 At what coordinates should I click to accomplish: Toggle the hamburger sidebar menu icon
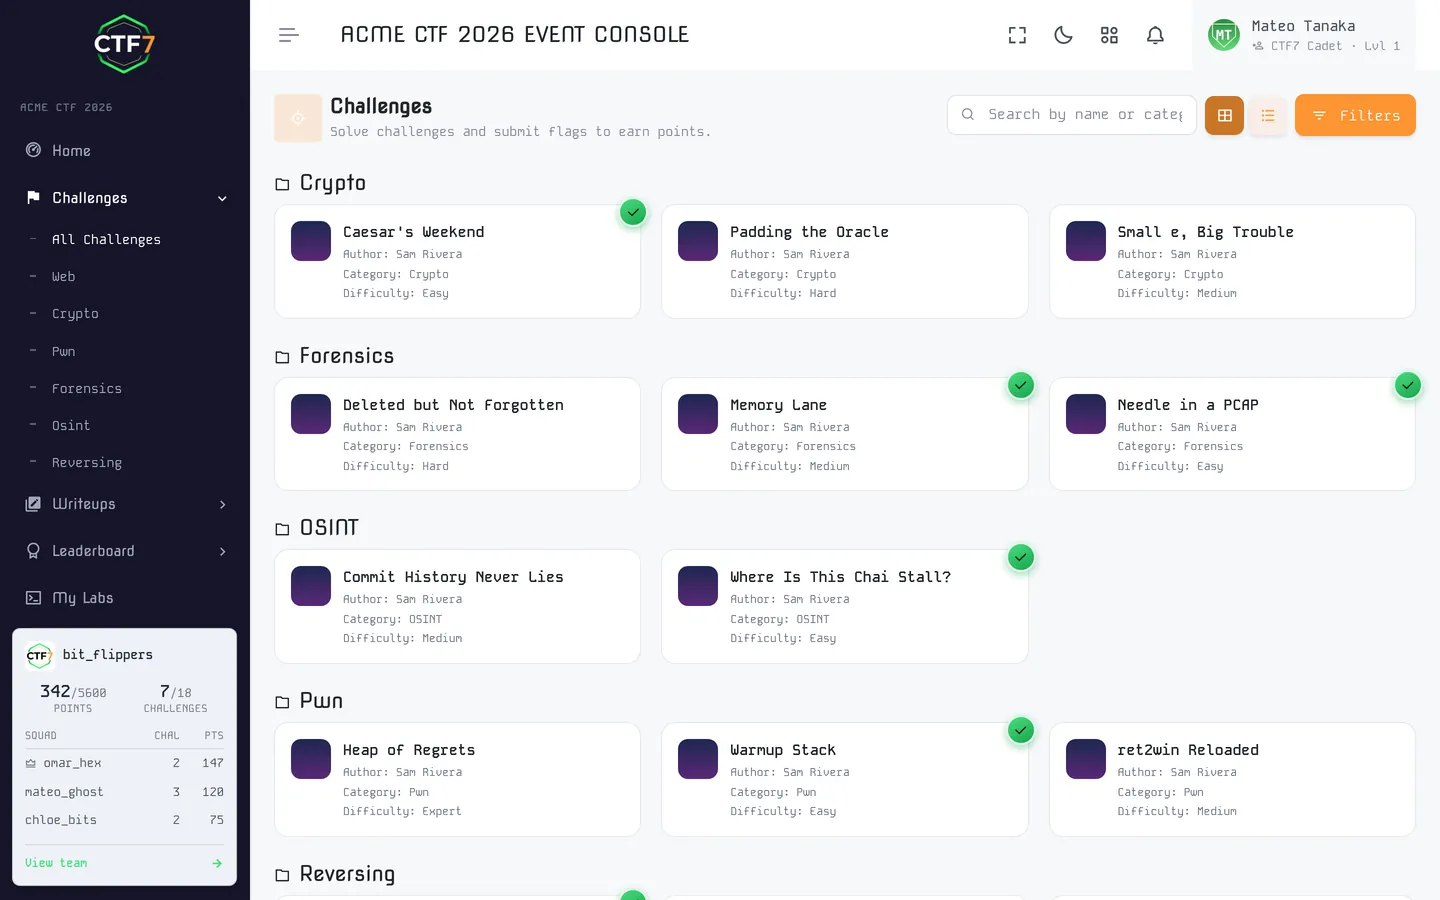click(x=289, y=35)
